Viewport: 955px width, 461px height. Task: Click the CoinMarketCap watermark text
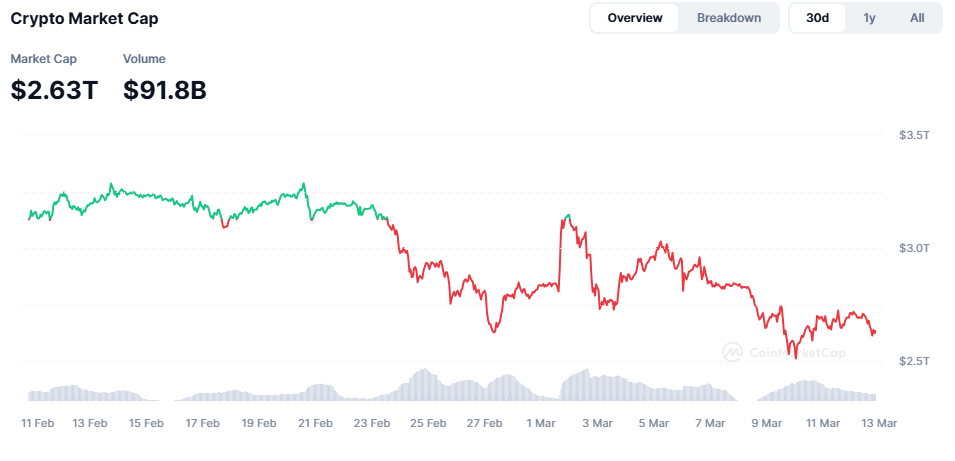pyautogui.click(x=795, y=352)
